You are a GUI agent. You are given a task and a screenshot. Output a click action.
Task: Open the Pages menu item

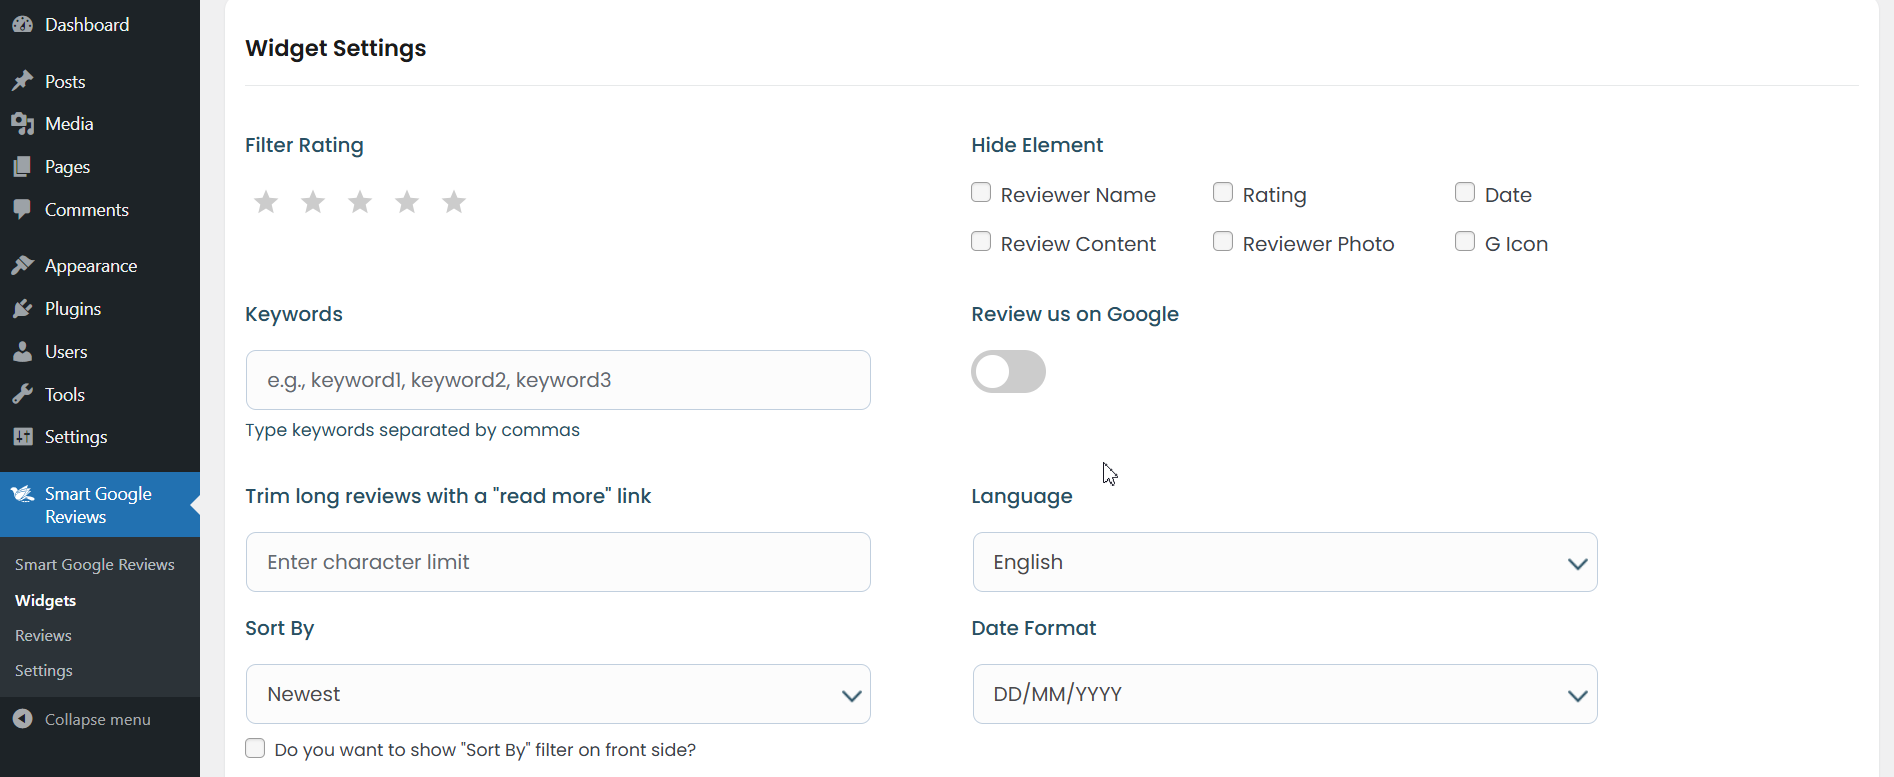point(100,167)
